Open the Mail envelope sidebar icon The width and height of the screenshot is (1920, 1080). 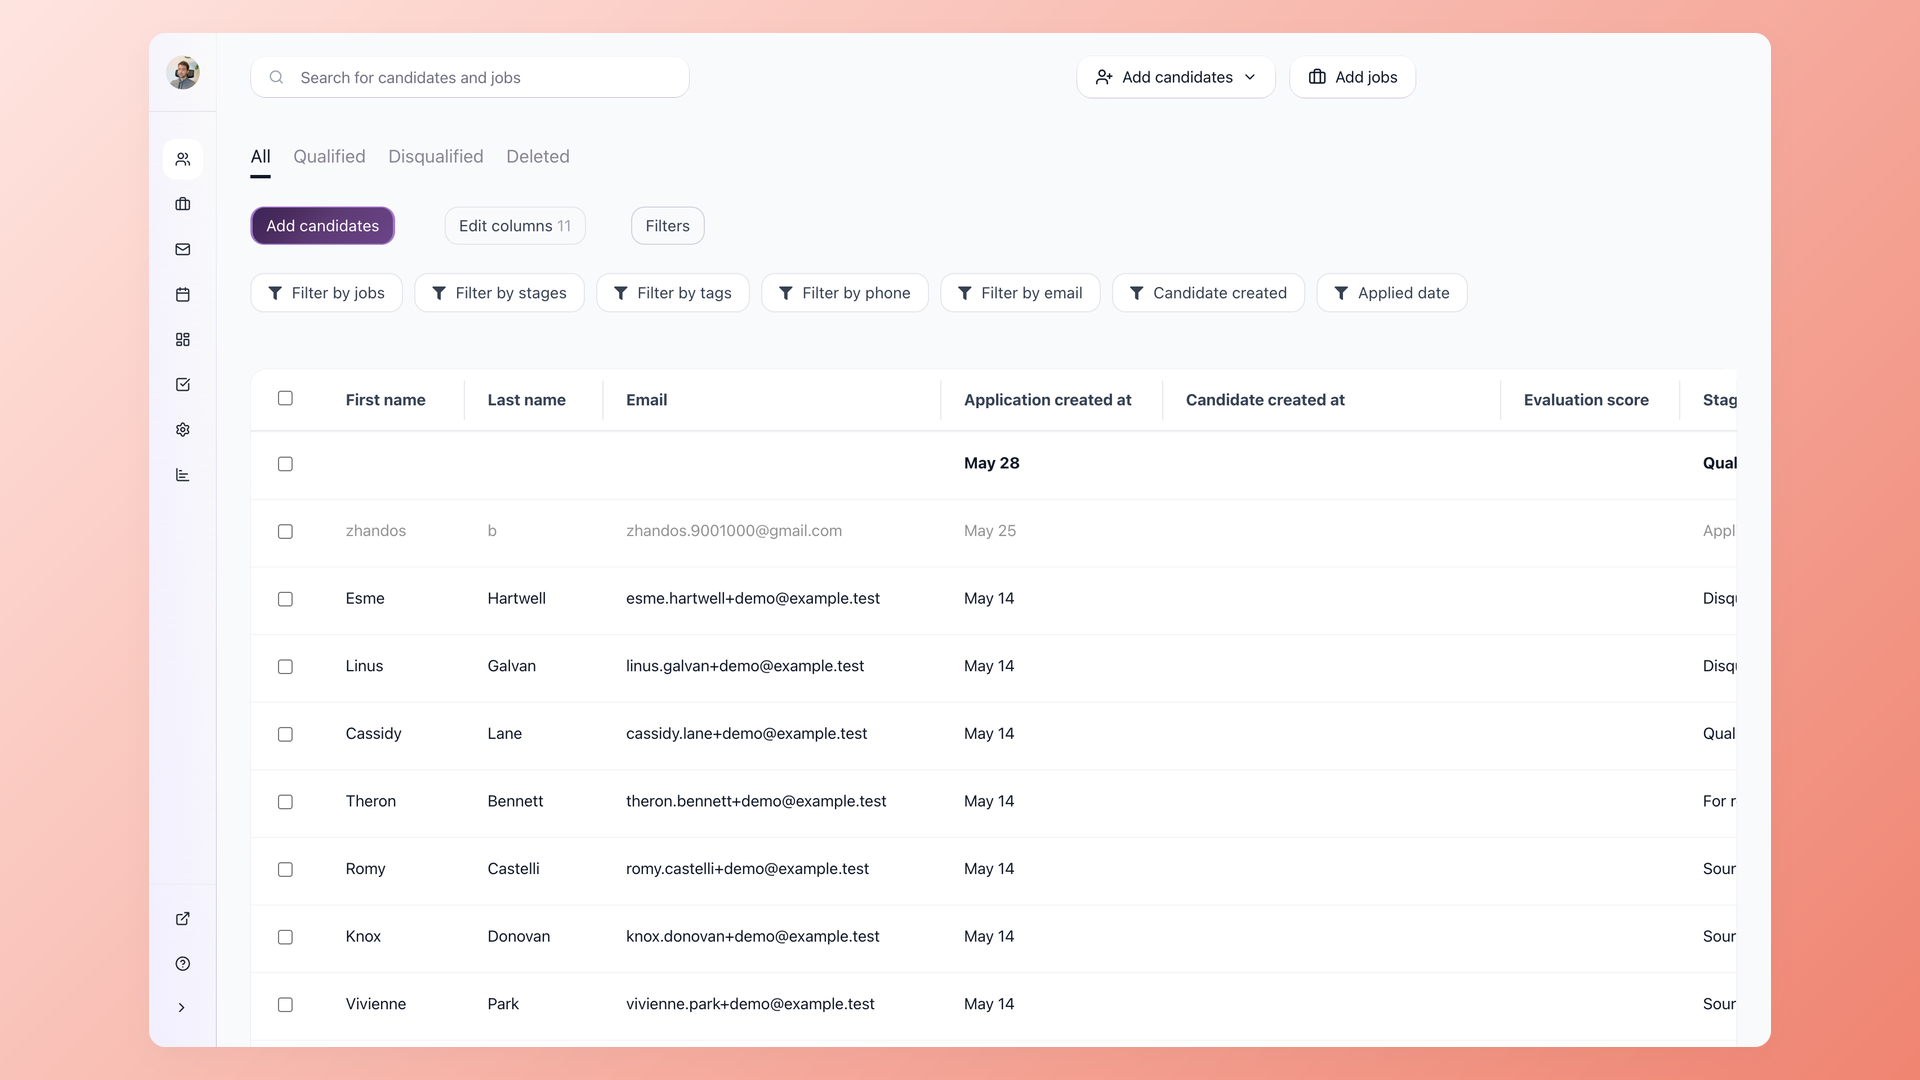pyautogui.click(x=183, y=249)
